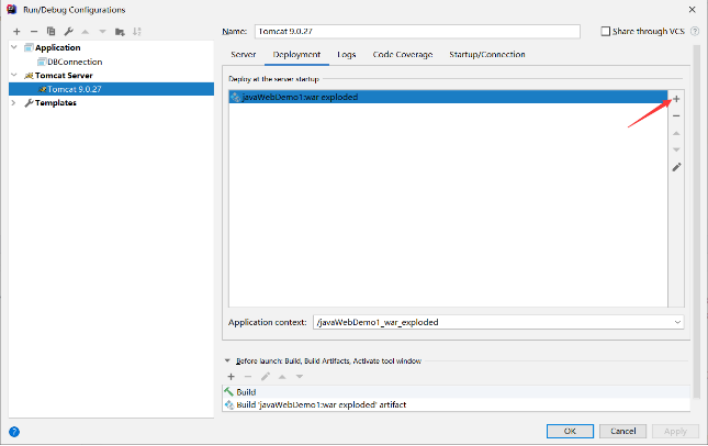Move deployment artifact down
Viewport: 708px width, 446px height.
(676, 150)
